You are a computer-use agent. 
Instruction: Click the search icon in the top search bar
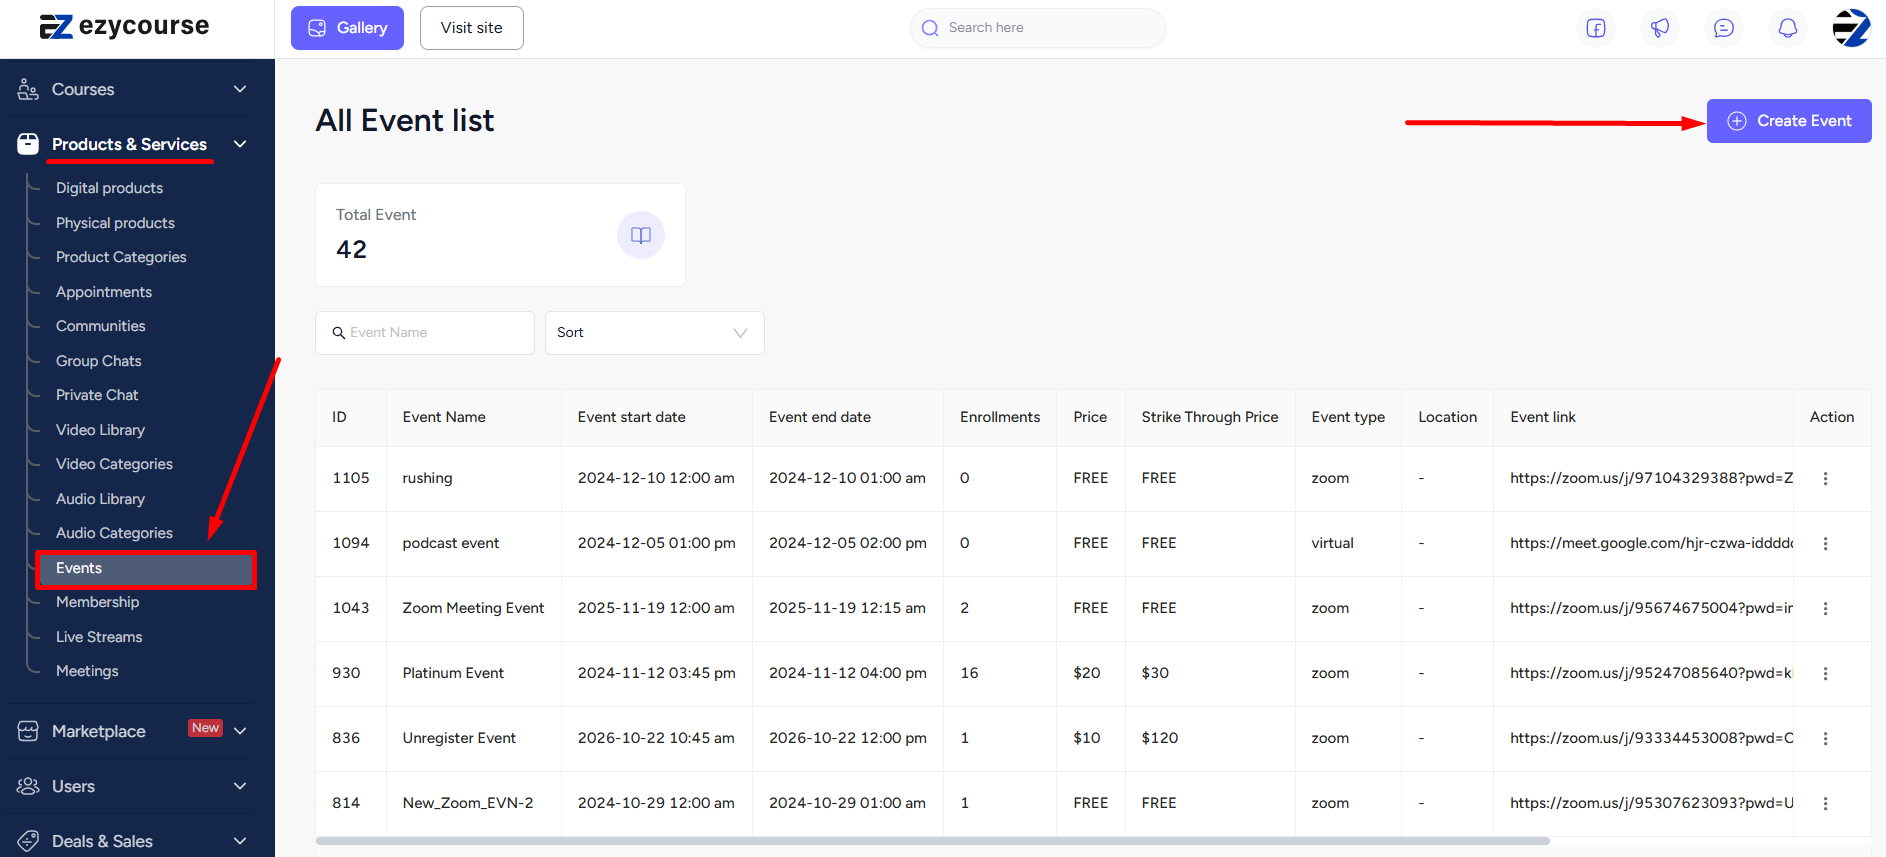(930, 28)
